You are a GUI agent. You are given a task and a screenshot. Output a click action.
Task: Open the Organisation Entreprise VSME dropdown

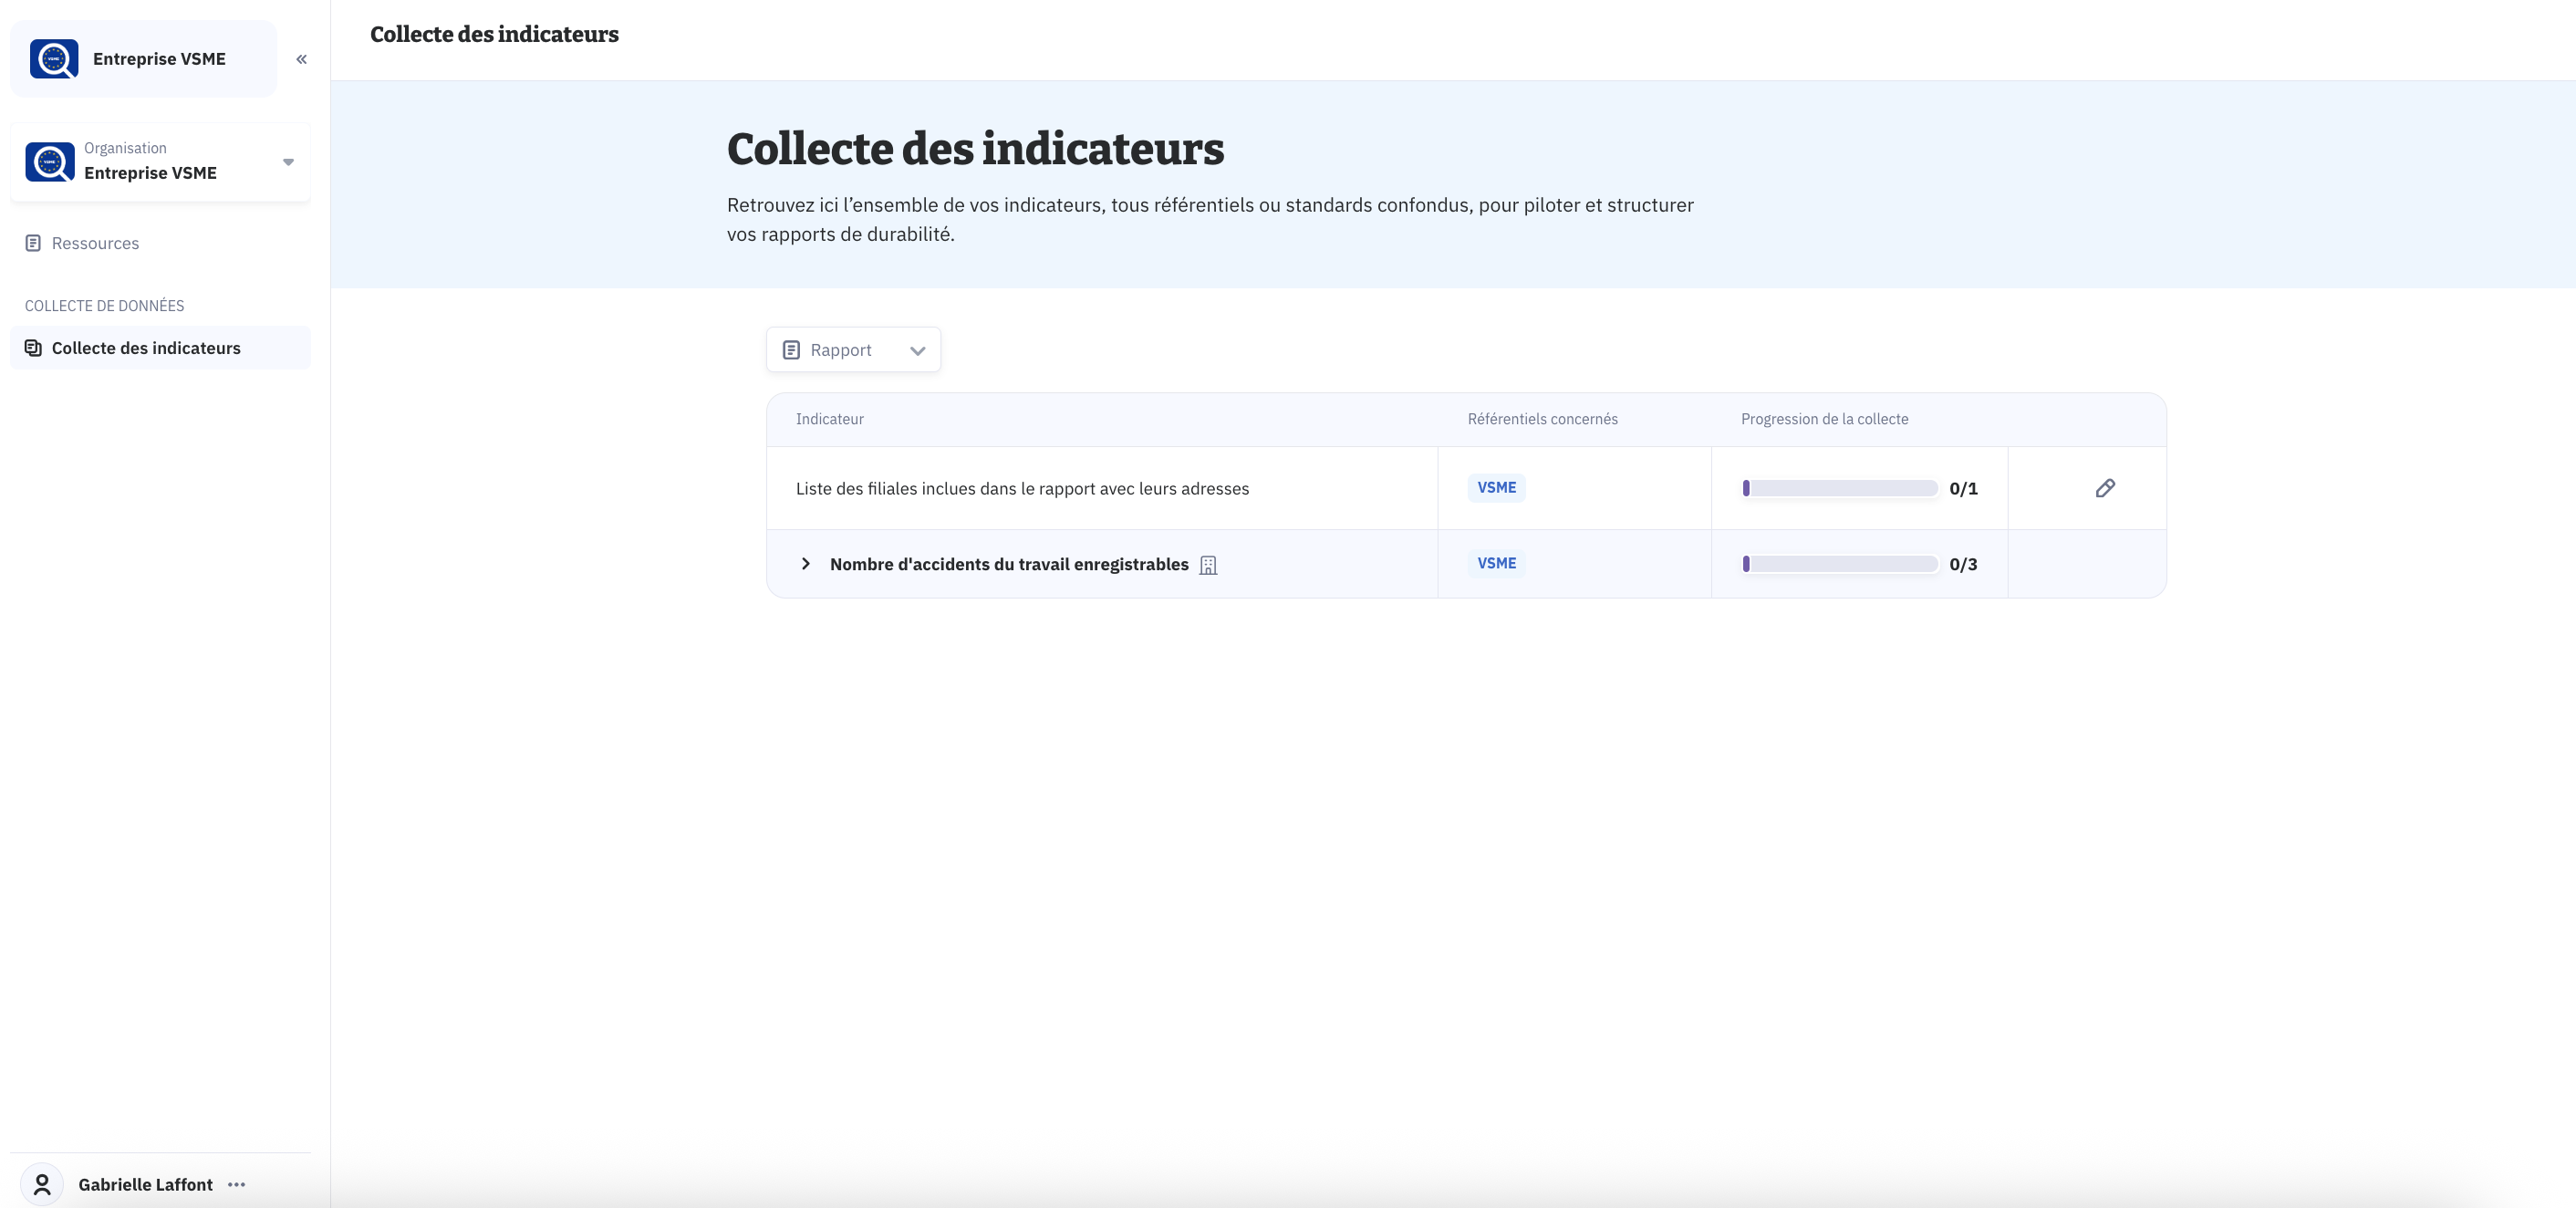[x=288, y=162]
